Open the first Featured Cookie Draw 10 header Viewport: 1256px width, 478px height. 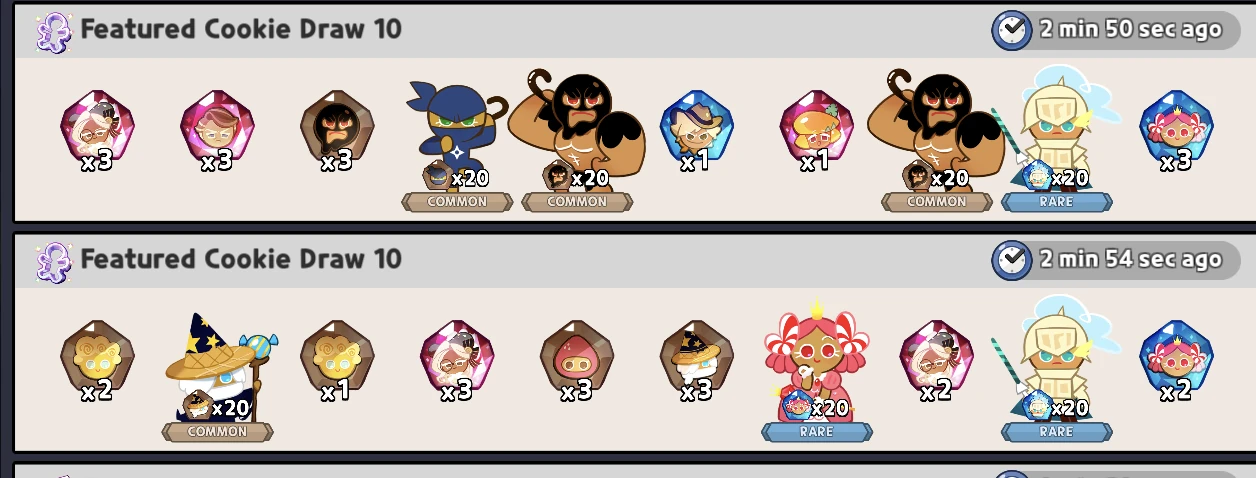tap(241, 29)
